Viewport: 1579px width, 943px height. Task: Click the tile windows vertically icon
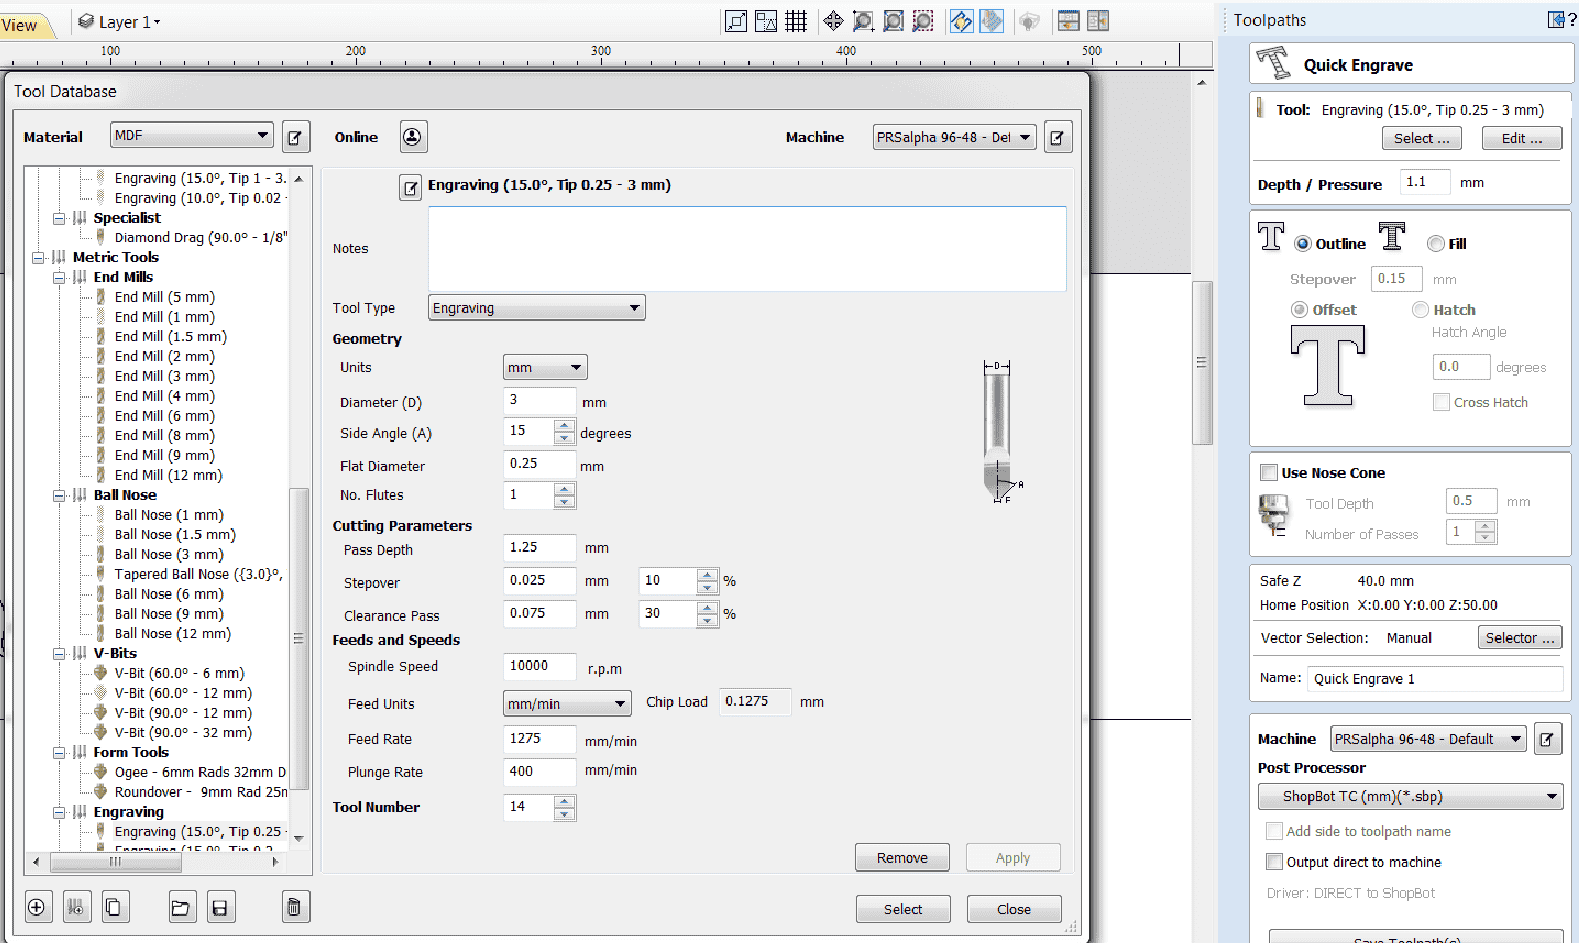1098,21
